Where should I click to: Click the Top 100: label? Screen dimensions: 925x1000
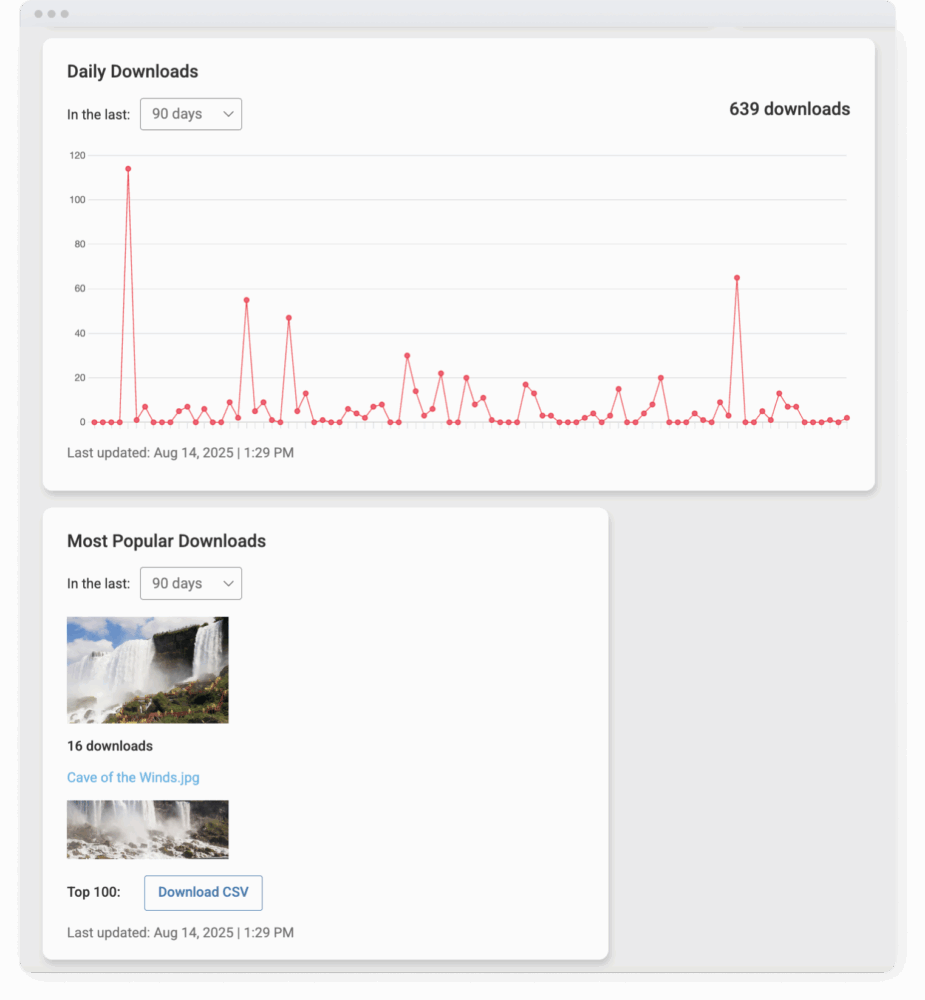tap(94, 892)
